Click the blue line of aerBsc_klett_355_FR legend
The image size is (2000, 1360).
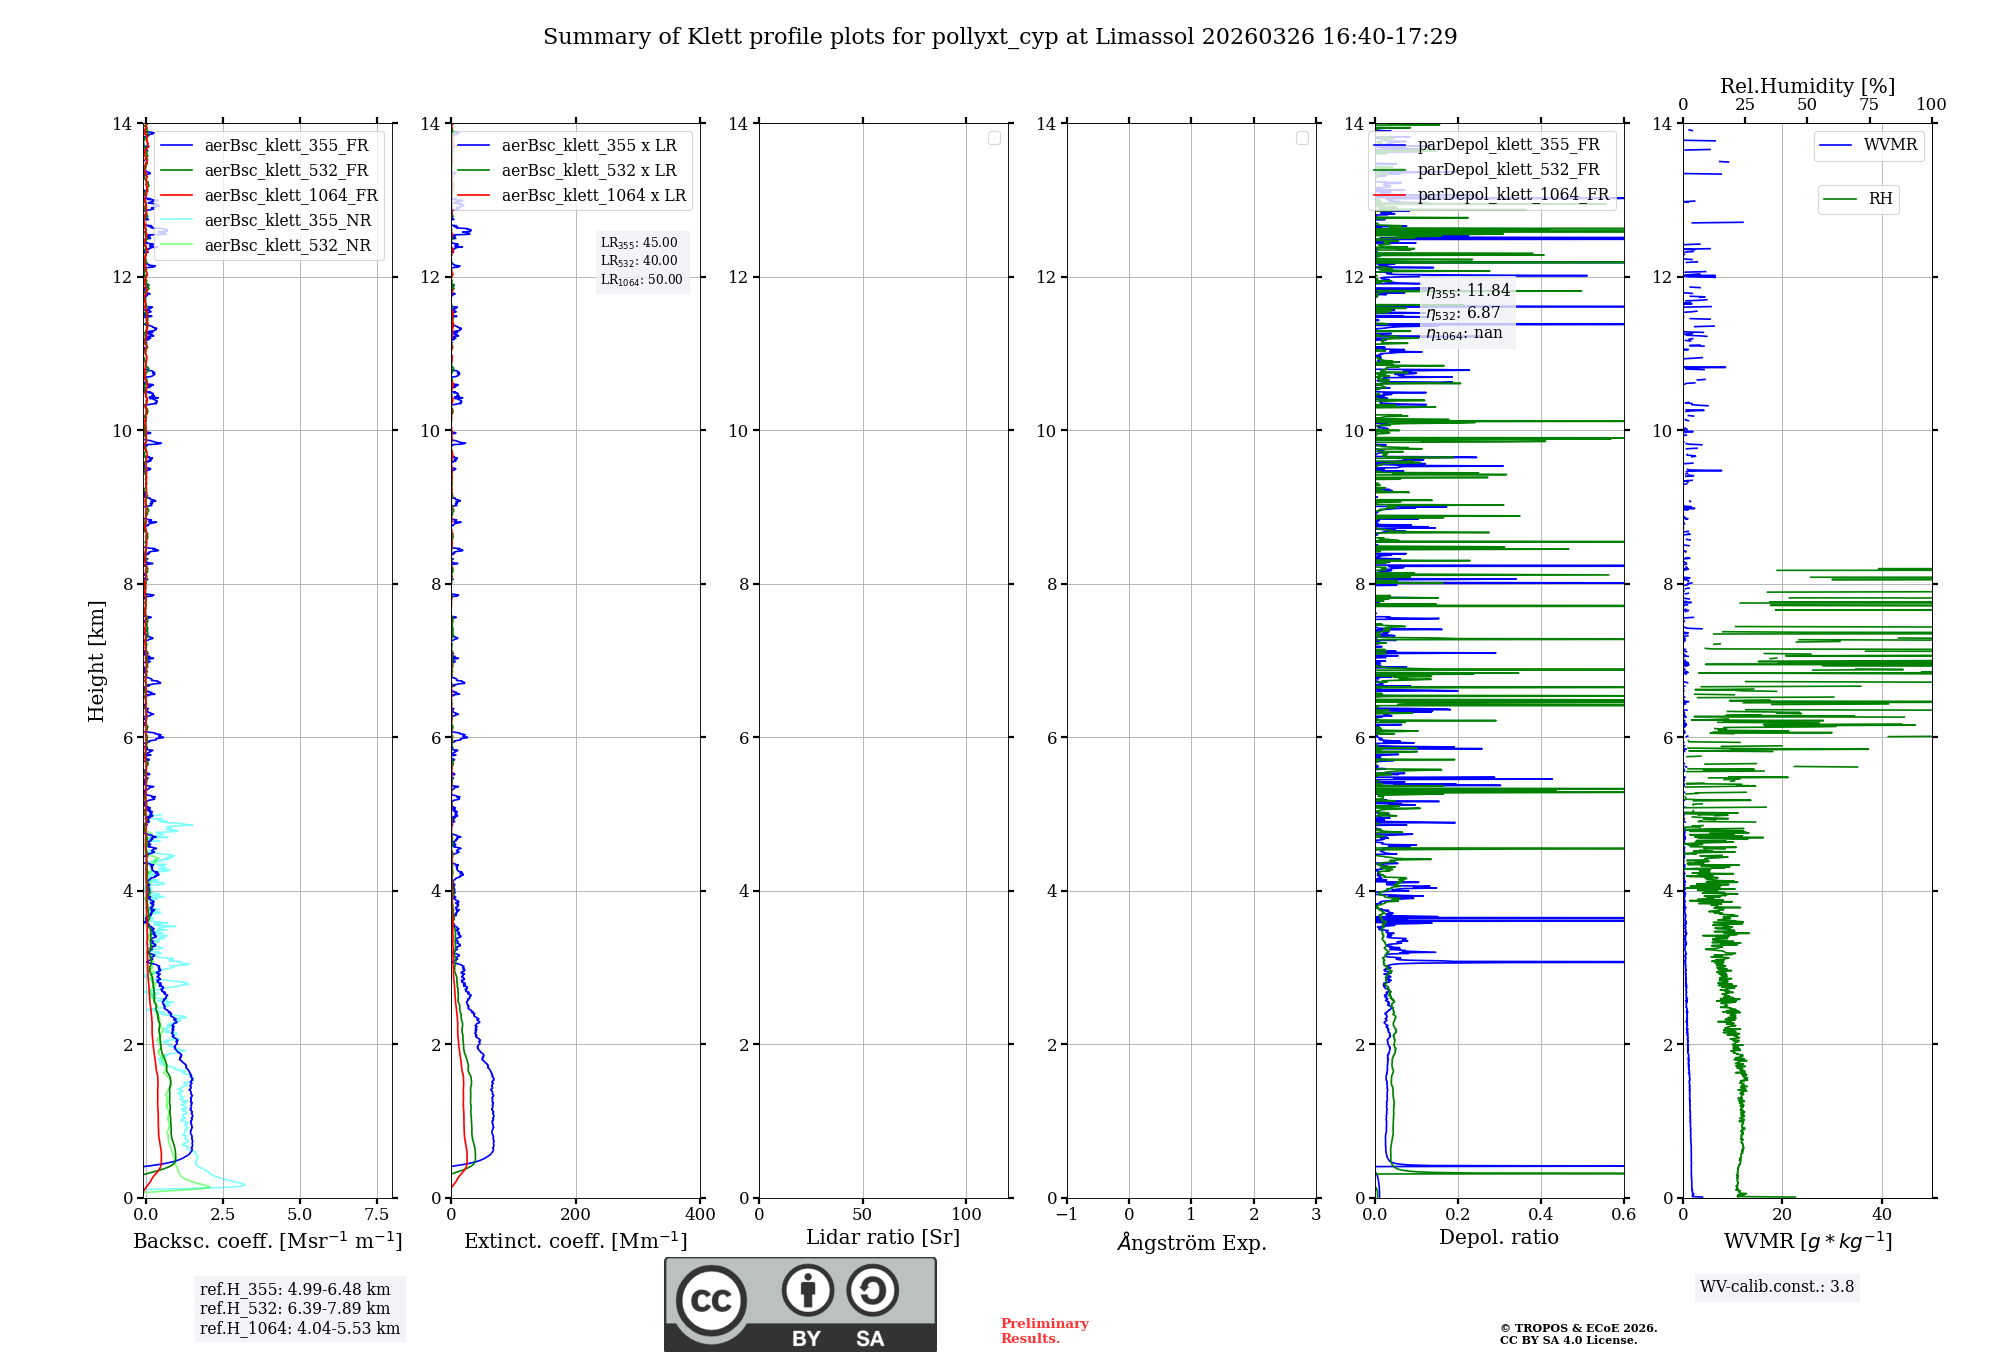click(x=176, y=146)
